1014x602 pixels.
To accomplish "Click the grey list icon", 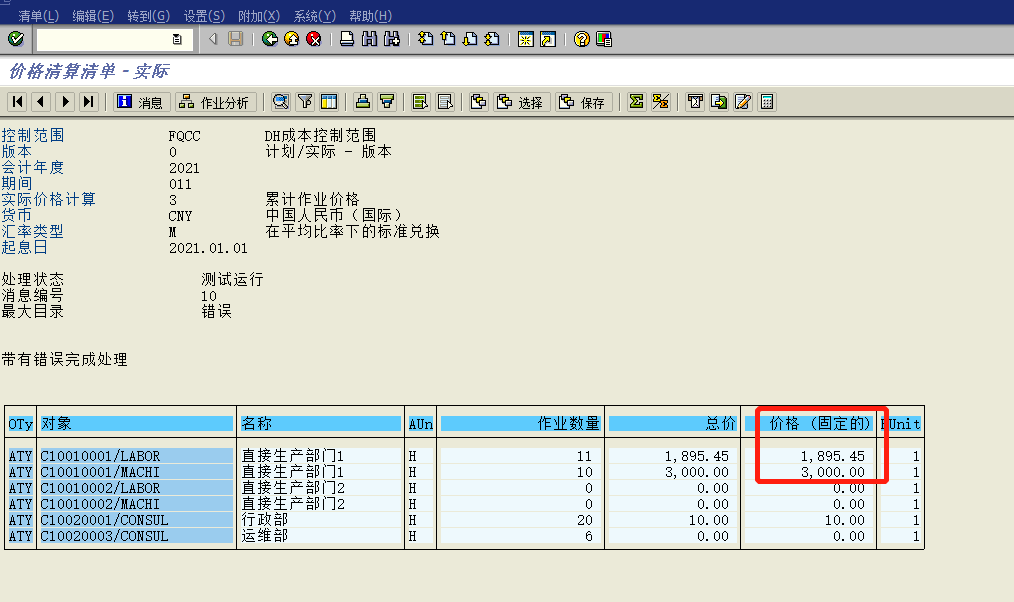I will [445, 102].
